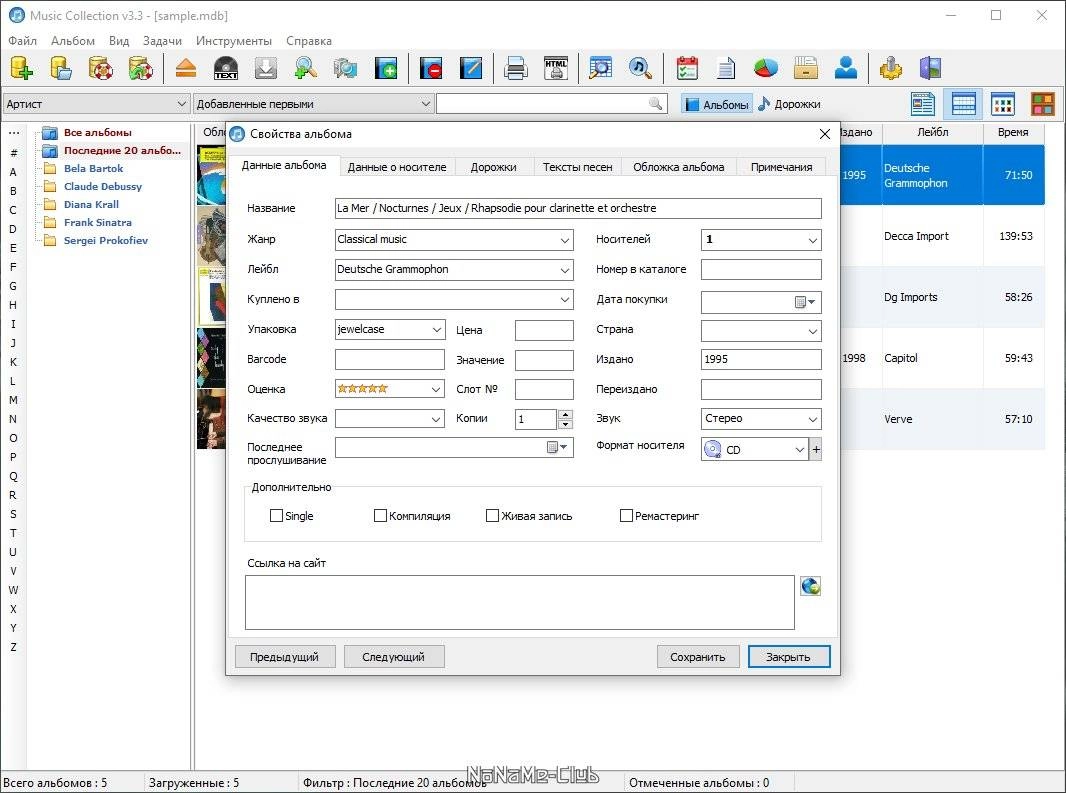
Task: Click the magnifier with green plus icon
Action: point(305,68)
